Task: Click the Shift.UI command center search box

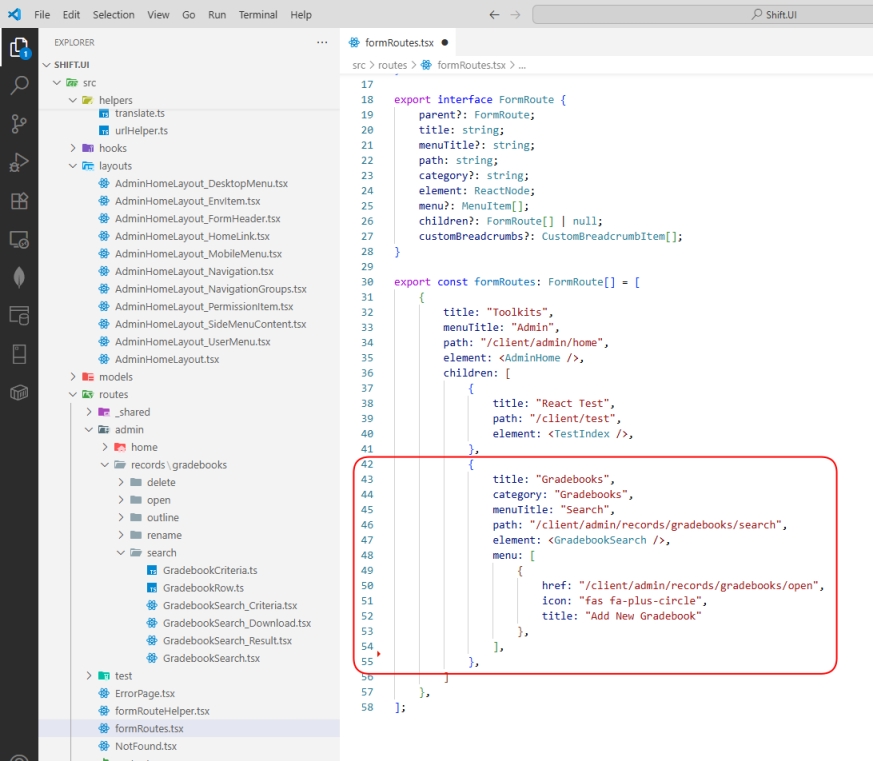Action: click(x=703, y=14)
